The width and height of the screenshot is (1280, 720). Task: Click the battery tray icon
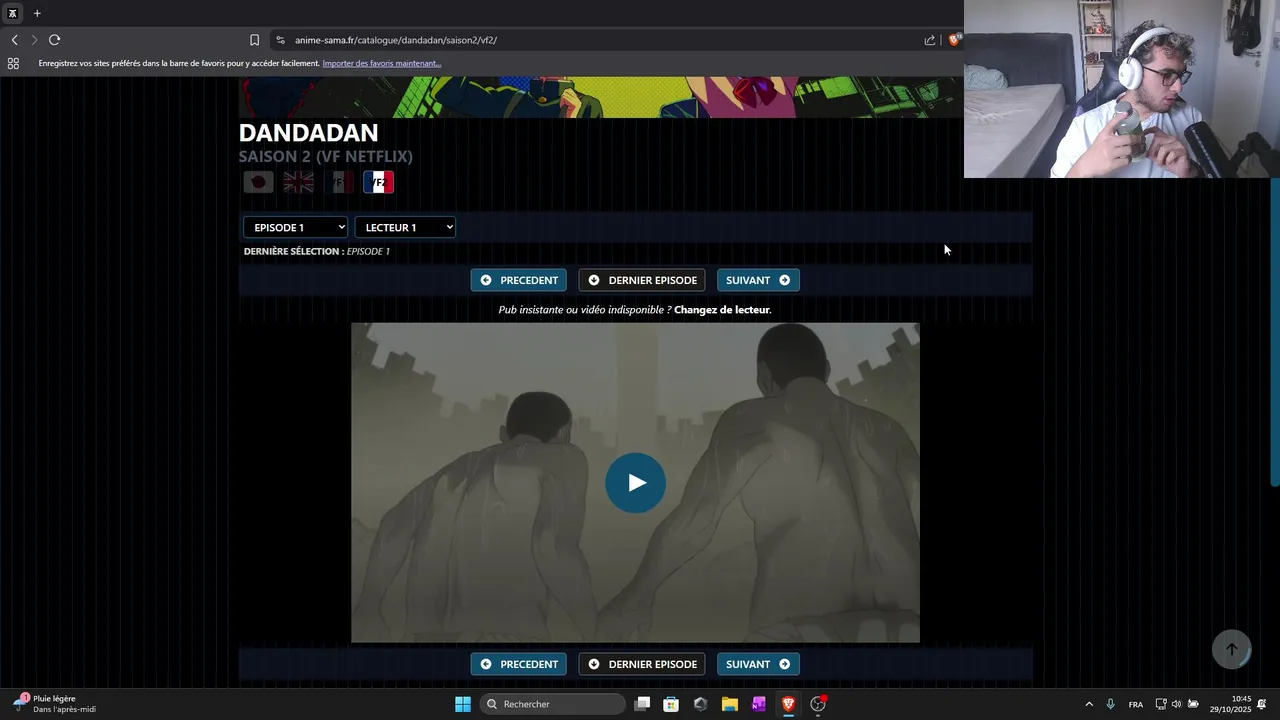[x=1193, y=704]
